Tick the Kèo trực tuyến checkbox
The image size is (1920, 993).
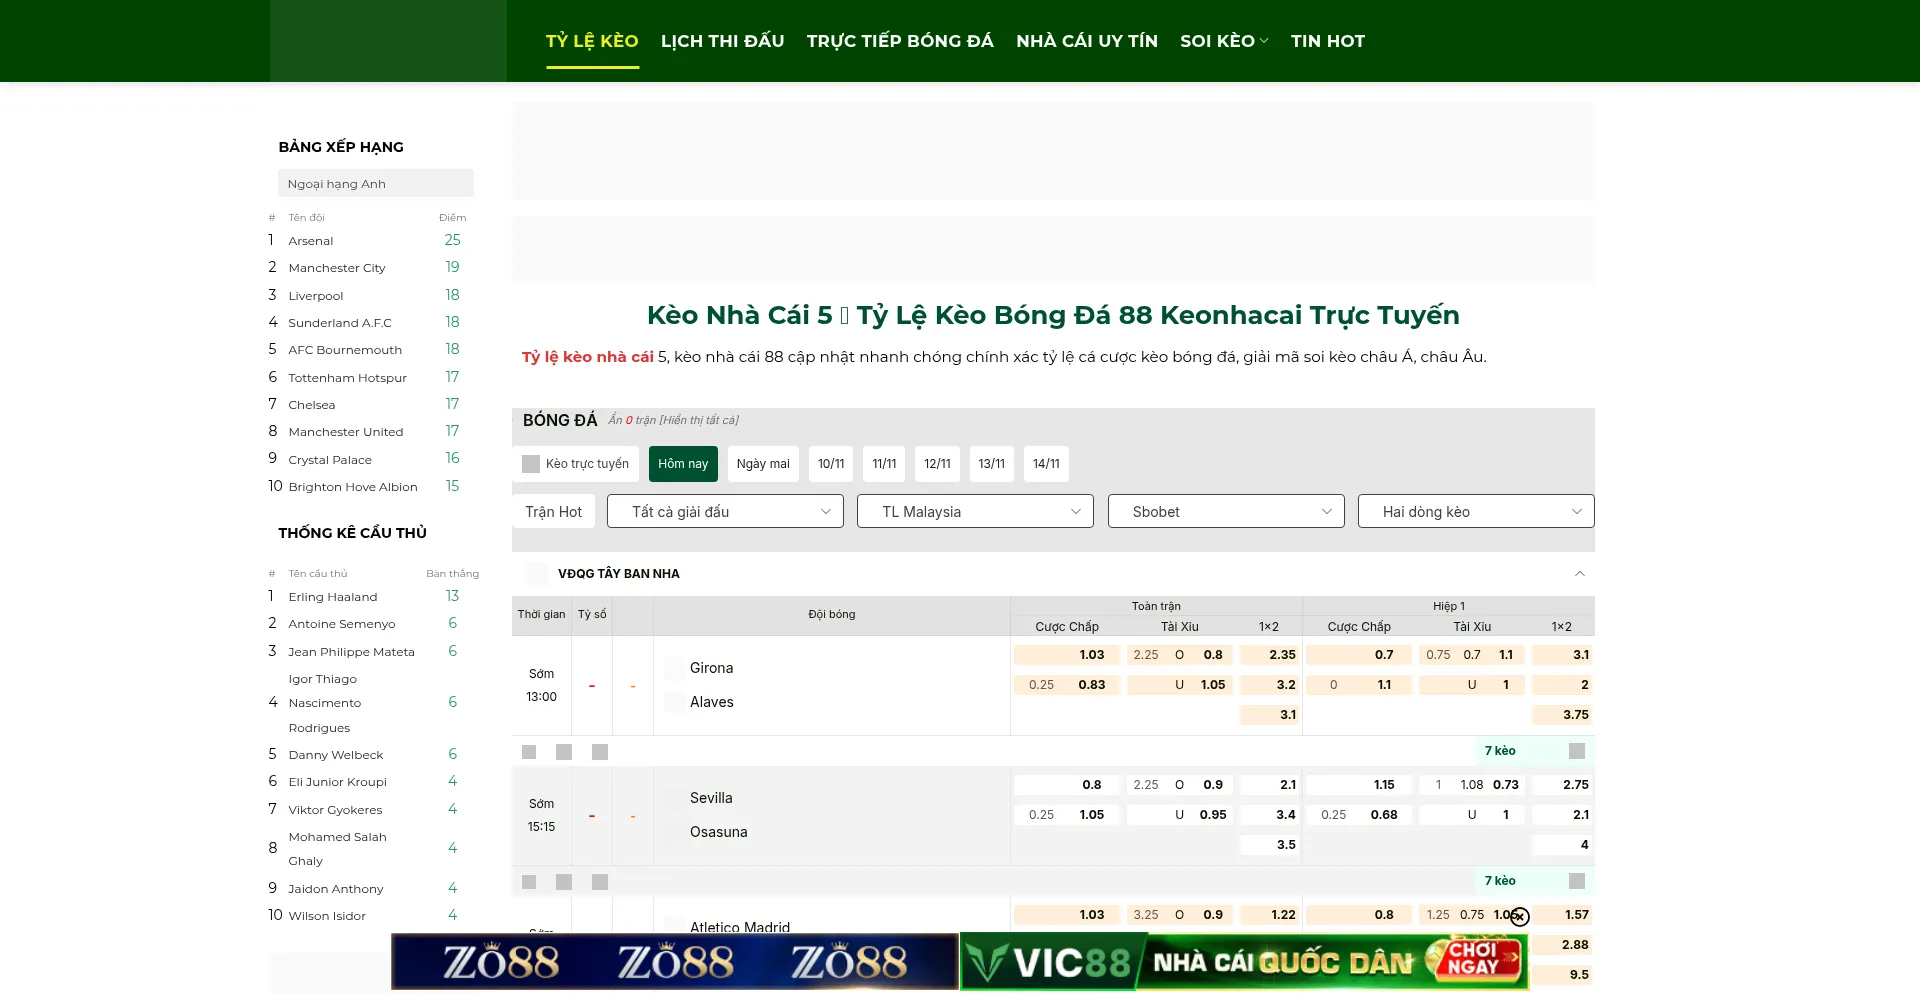pyautogui.click(x=531, y=464)
